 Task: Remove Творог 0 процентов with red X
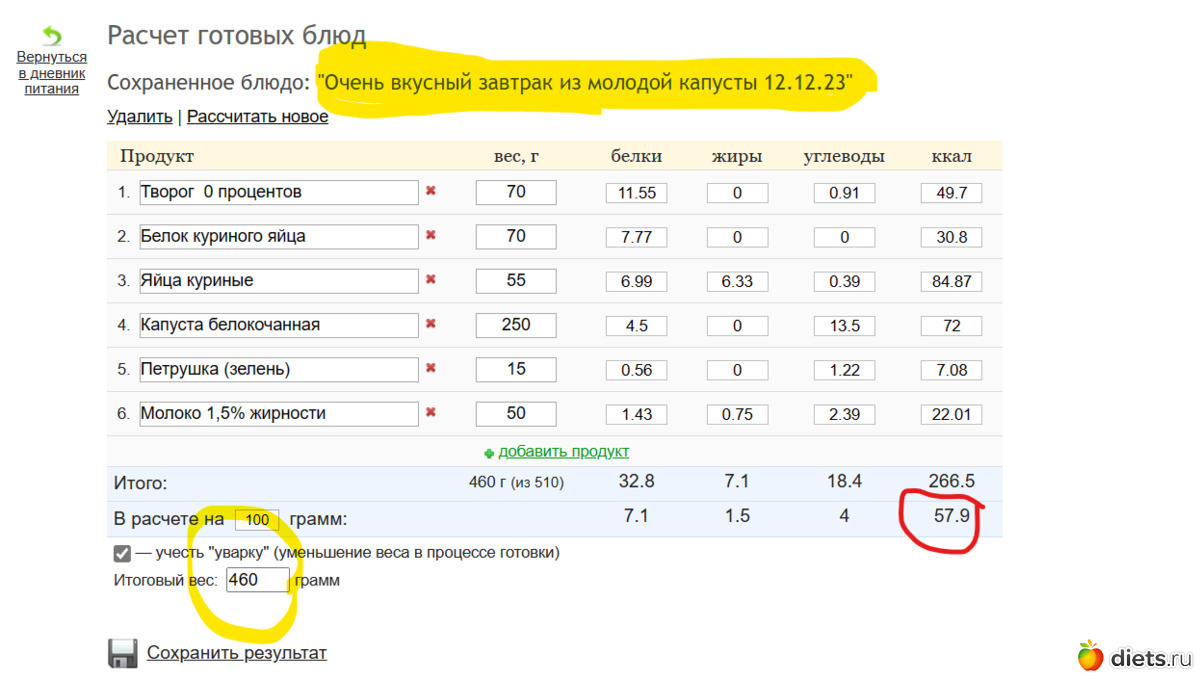click(431, 191)
